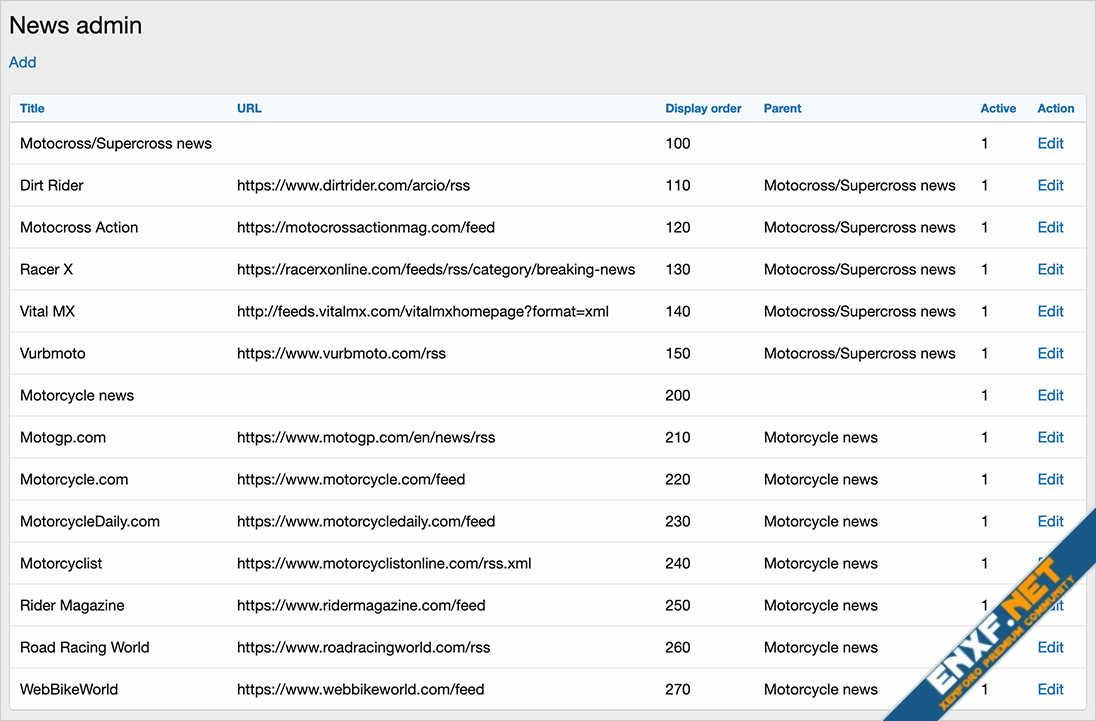
Task: Click the URL column header
Action: pos(249,108)
